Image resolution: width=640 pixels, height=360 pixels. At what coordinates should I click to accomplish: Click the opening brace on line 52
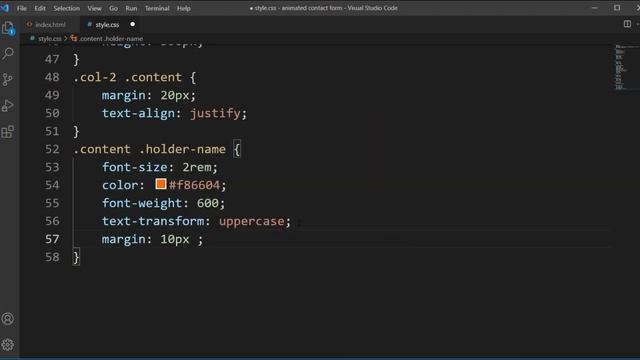tap(237, 149)
